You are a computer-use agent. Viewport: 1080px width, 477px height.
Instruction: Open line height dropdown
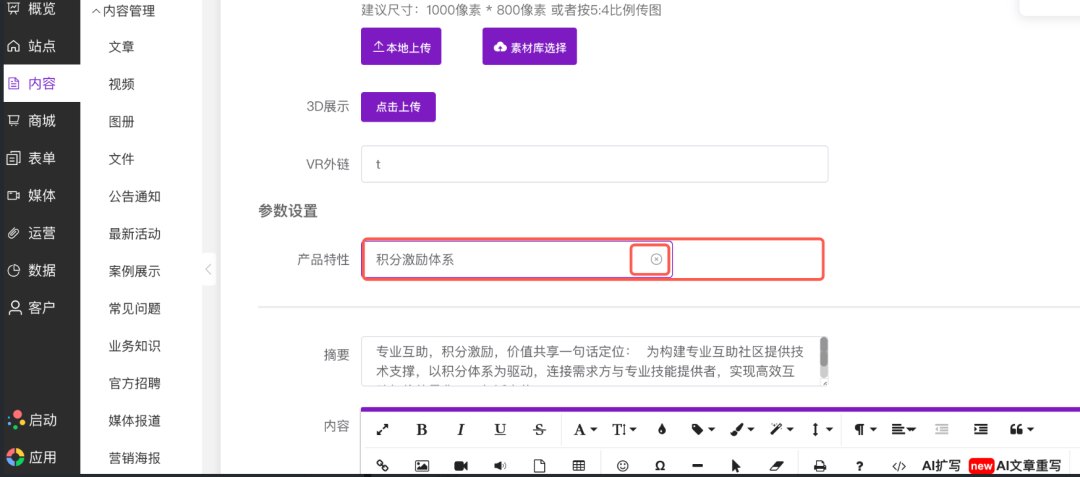(x=820, y=430)
